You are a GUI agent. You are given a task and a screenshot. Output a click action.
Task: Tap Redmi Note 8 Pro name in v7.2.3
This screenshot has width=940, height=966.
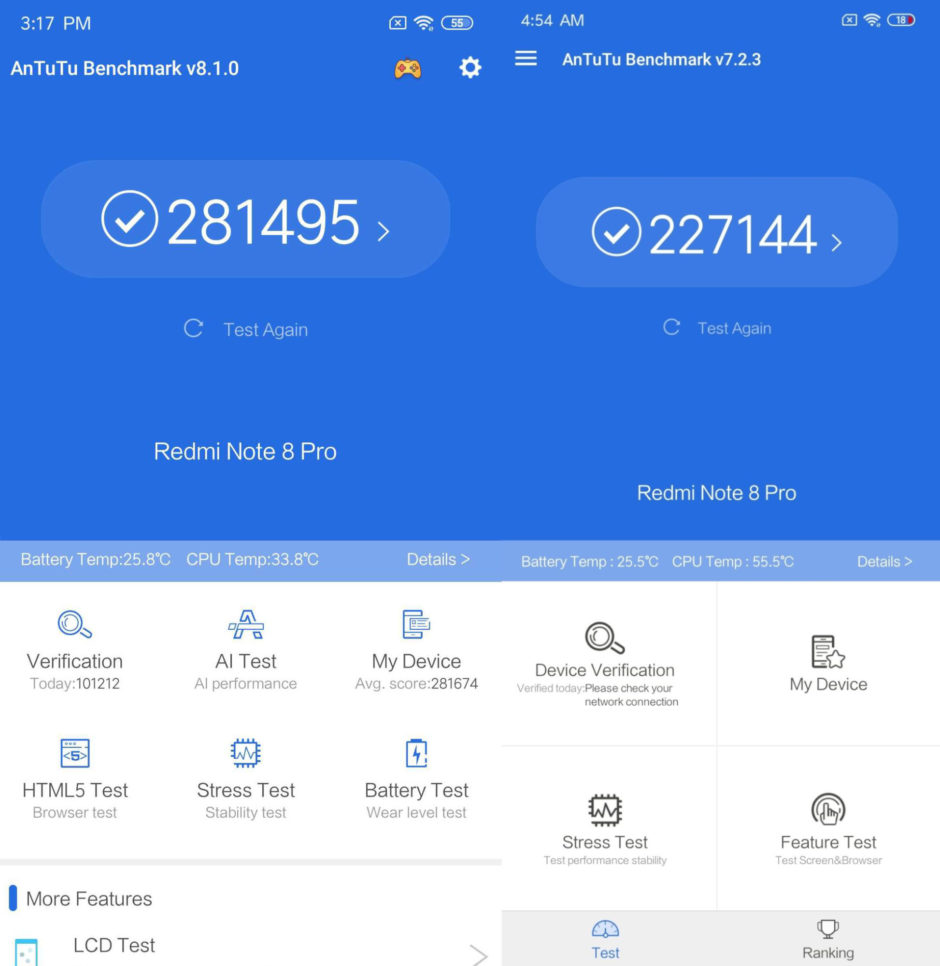tap(716, 493)
